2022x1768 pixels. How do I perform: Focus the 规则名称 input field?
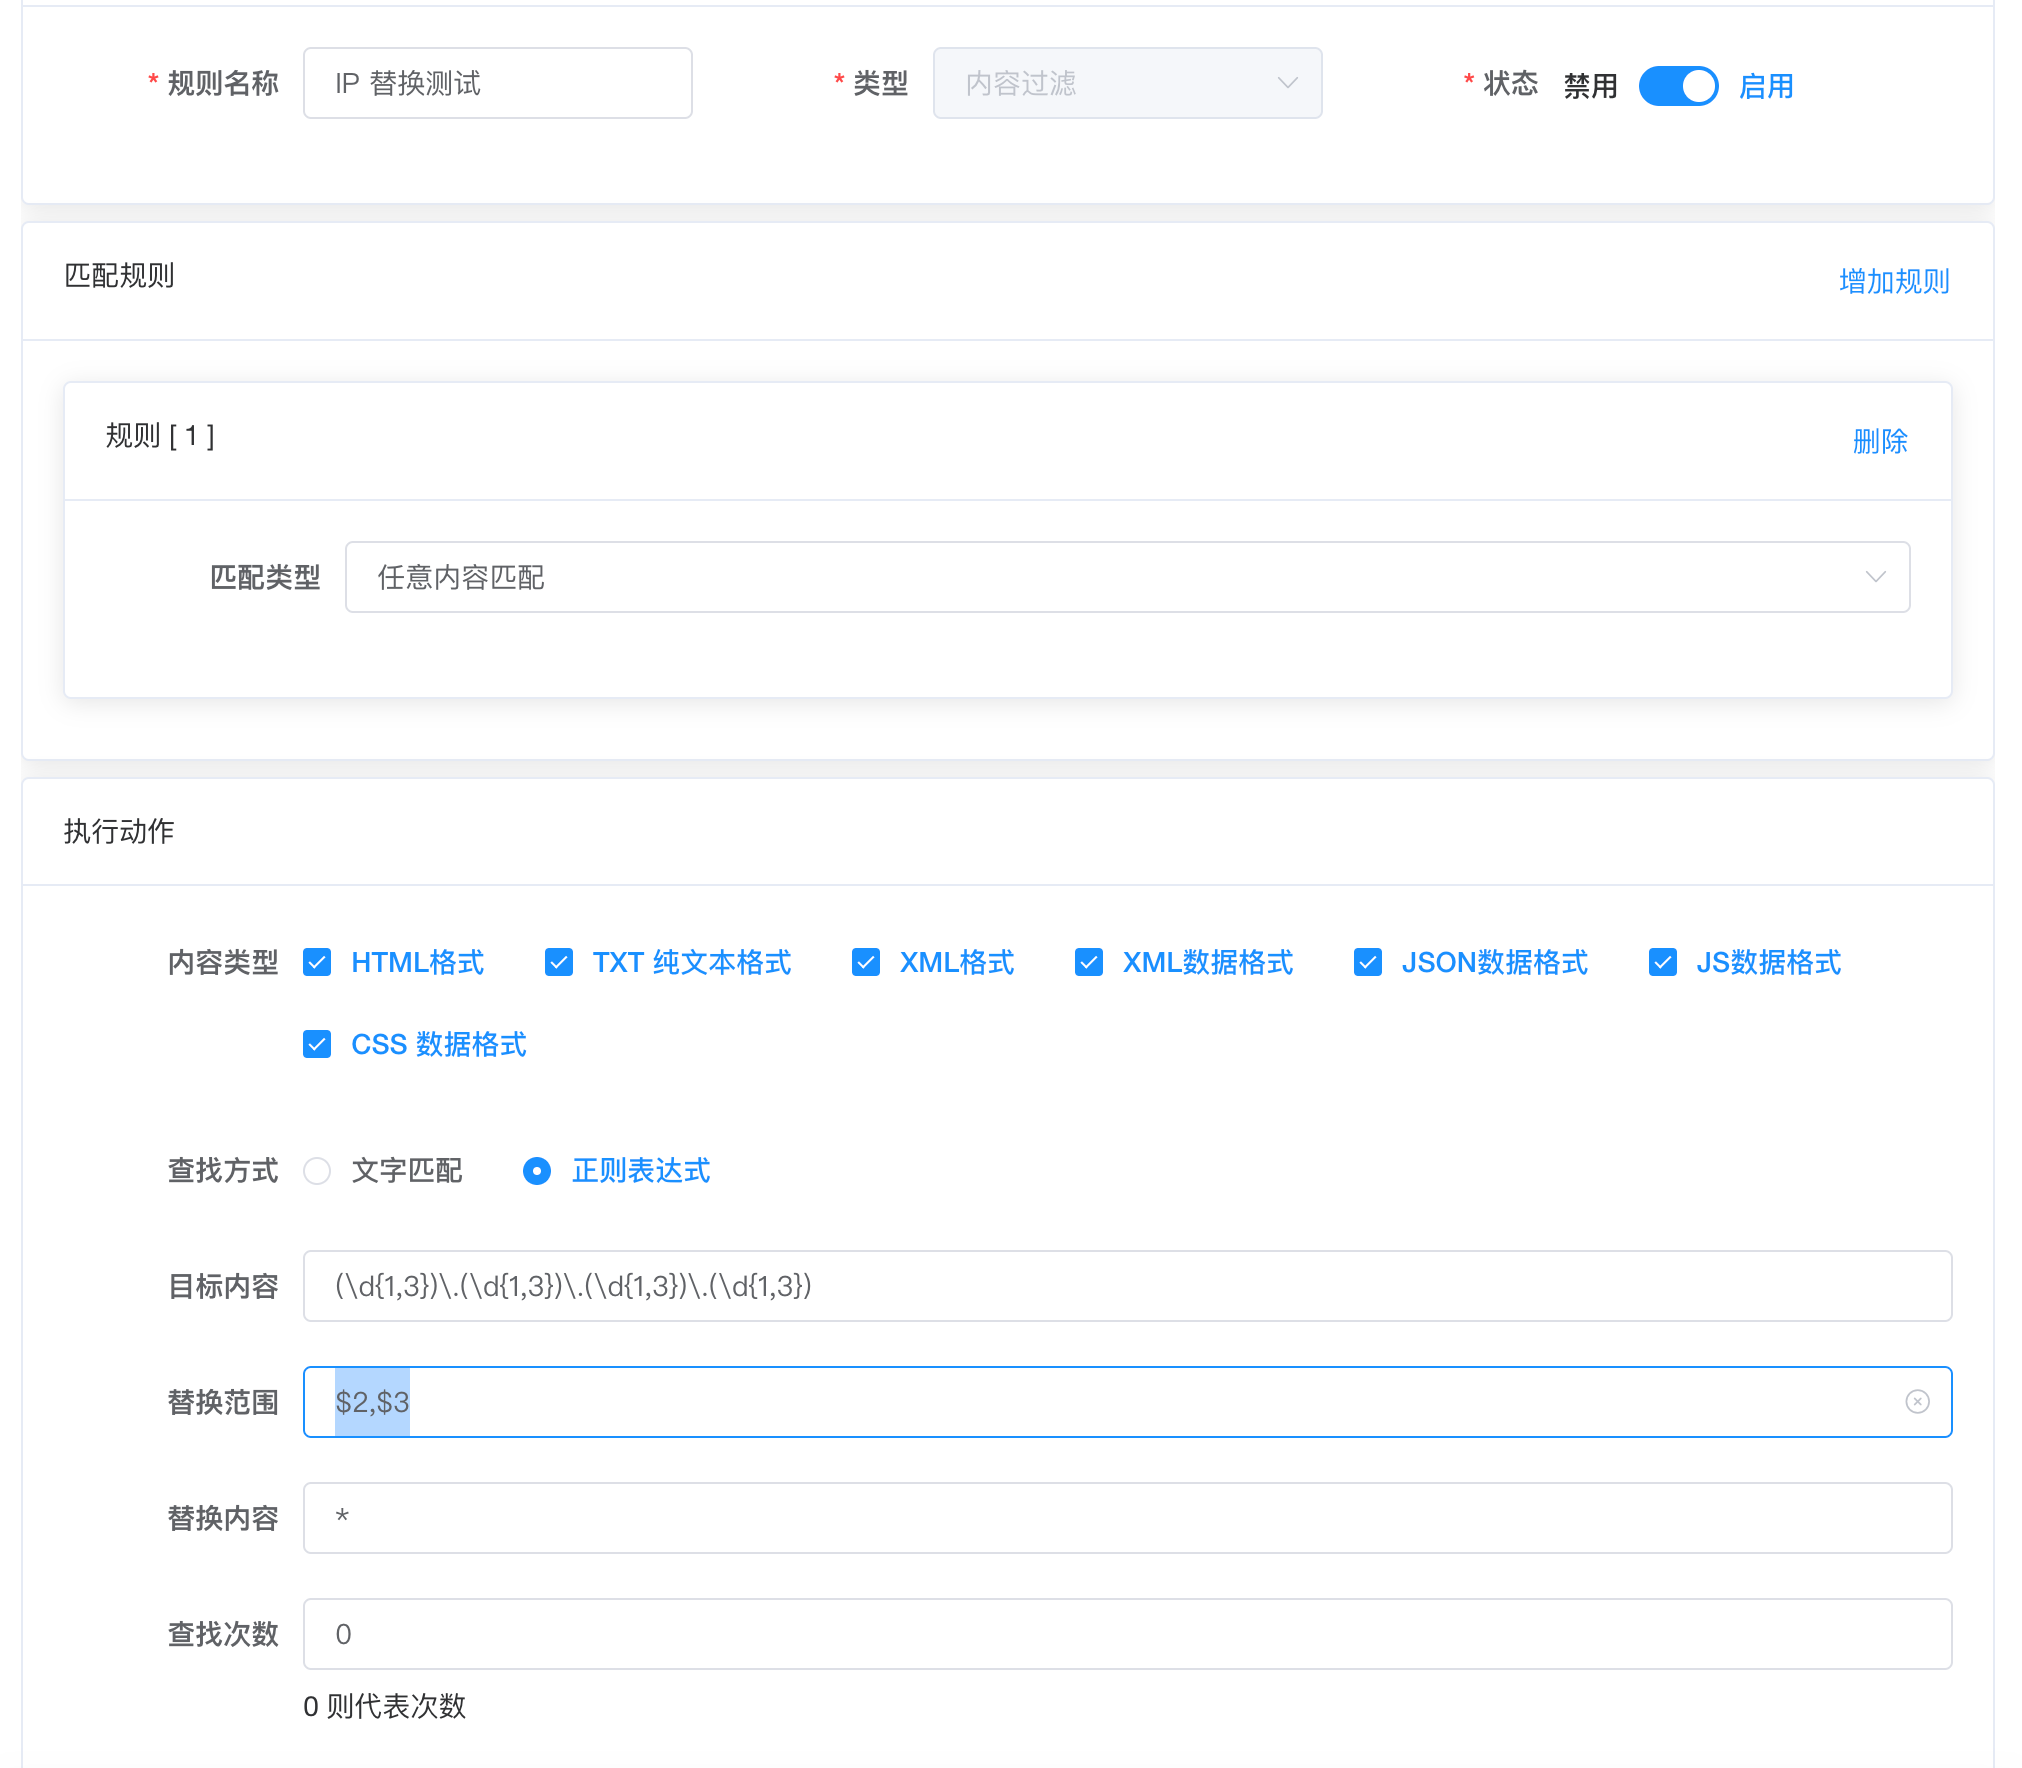[498, 83]
